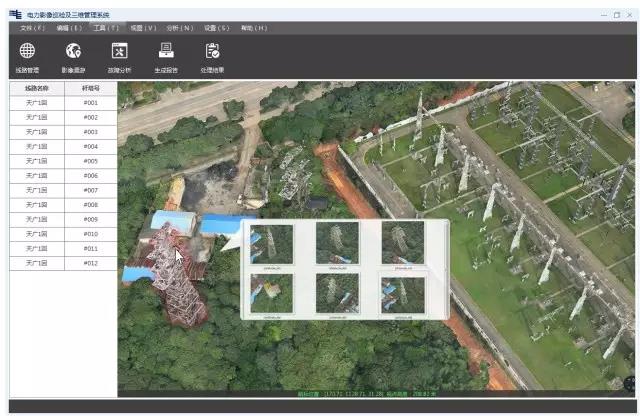This screenshot has width=640, height=416.
Task: Open the top-left tower photo thumbnail
Action: point(272,243)
